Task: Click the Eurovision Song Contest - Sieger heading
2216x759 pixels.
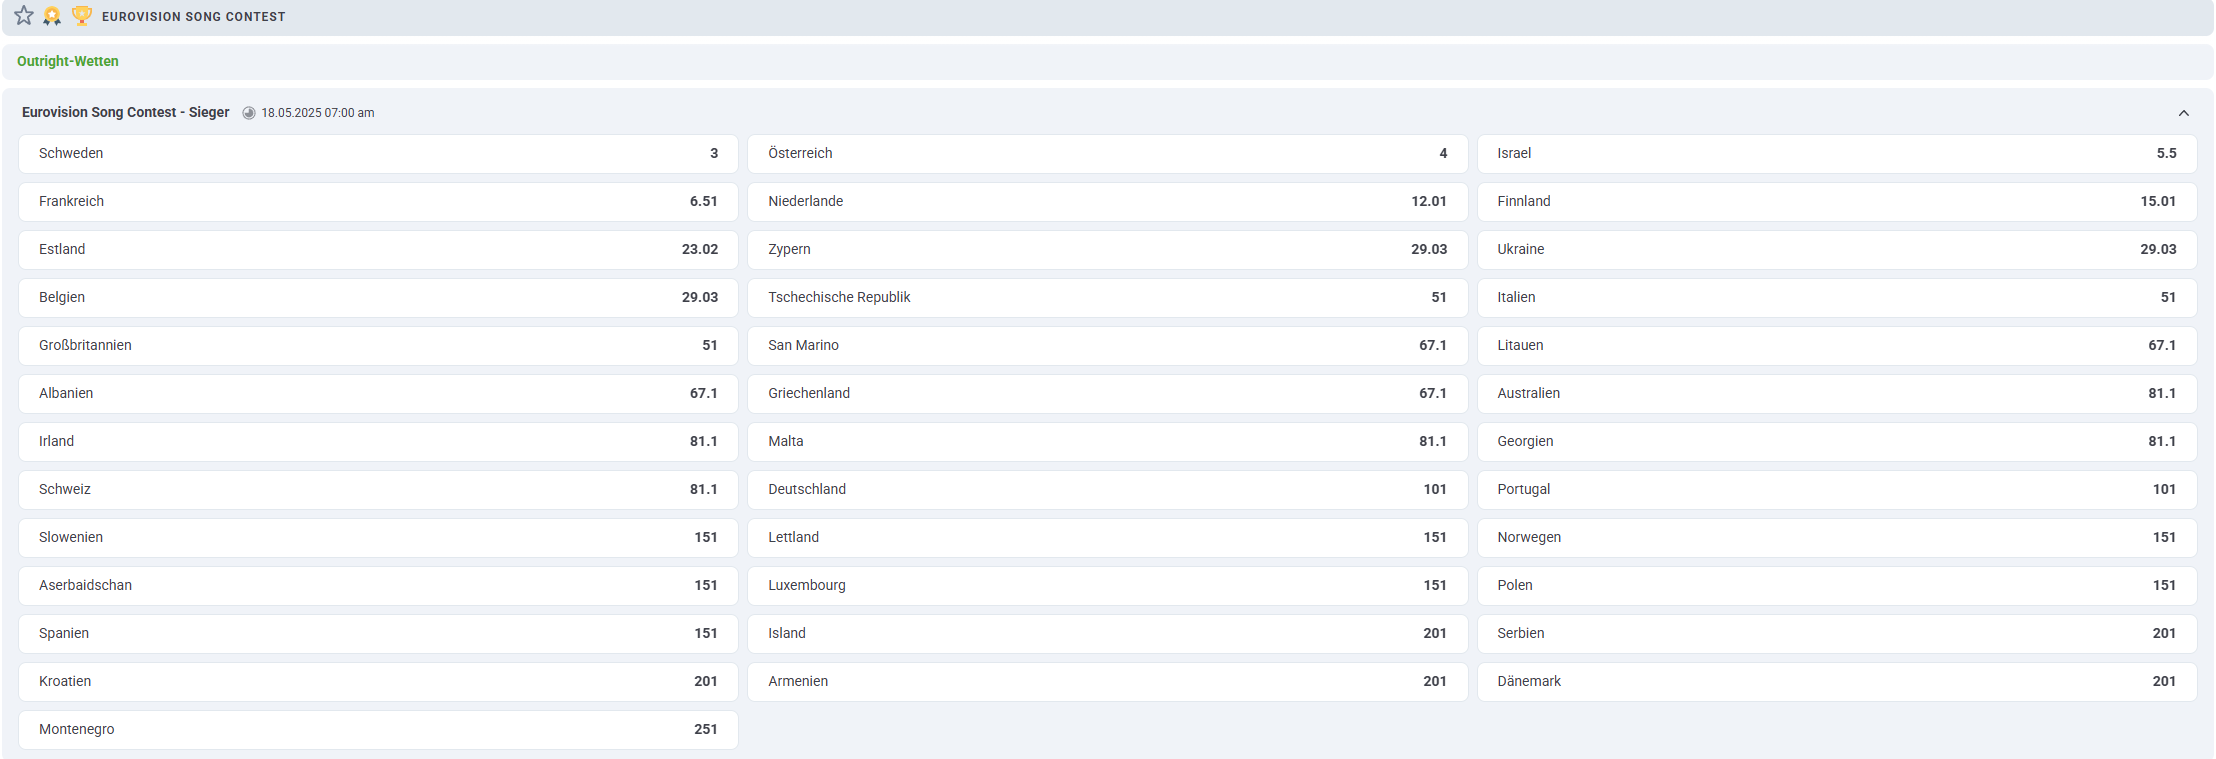Action: 126,112
